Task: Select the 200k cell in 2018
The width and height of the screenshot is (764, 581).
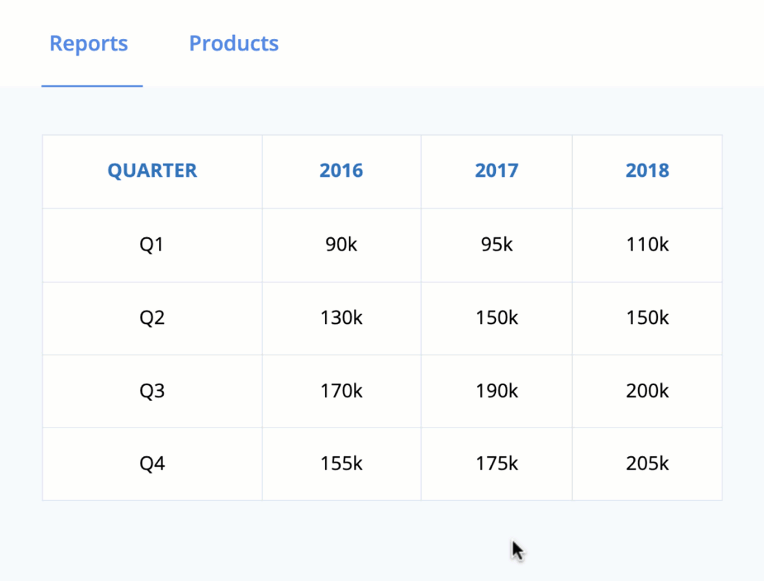Action: point(647,391)
